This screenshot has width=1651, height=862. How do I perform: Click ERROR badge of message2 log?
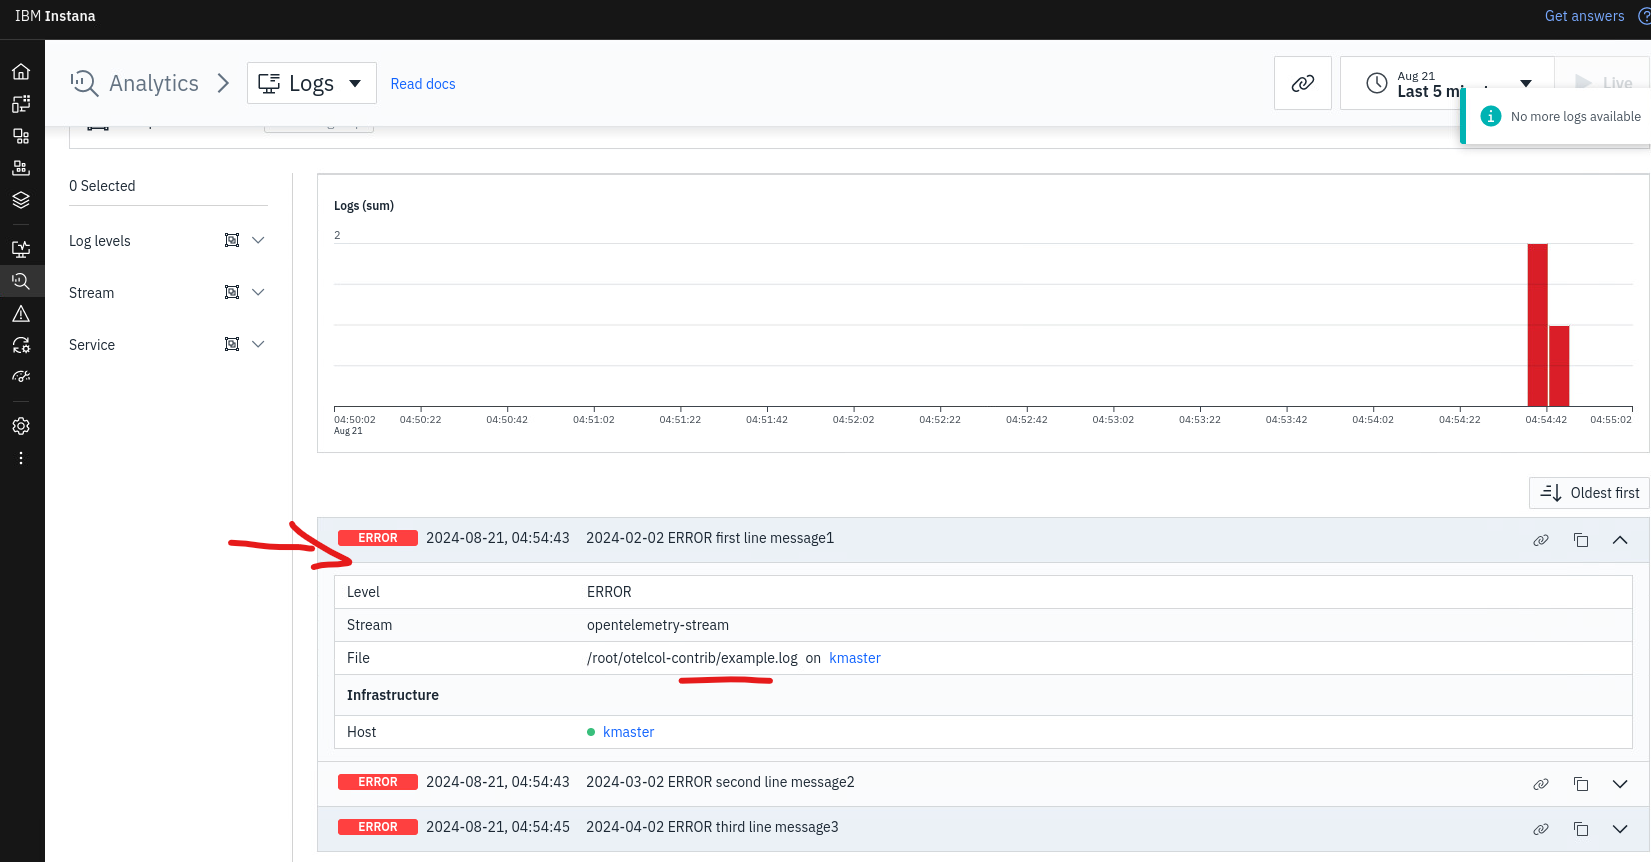(x=378, y=782)
